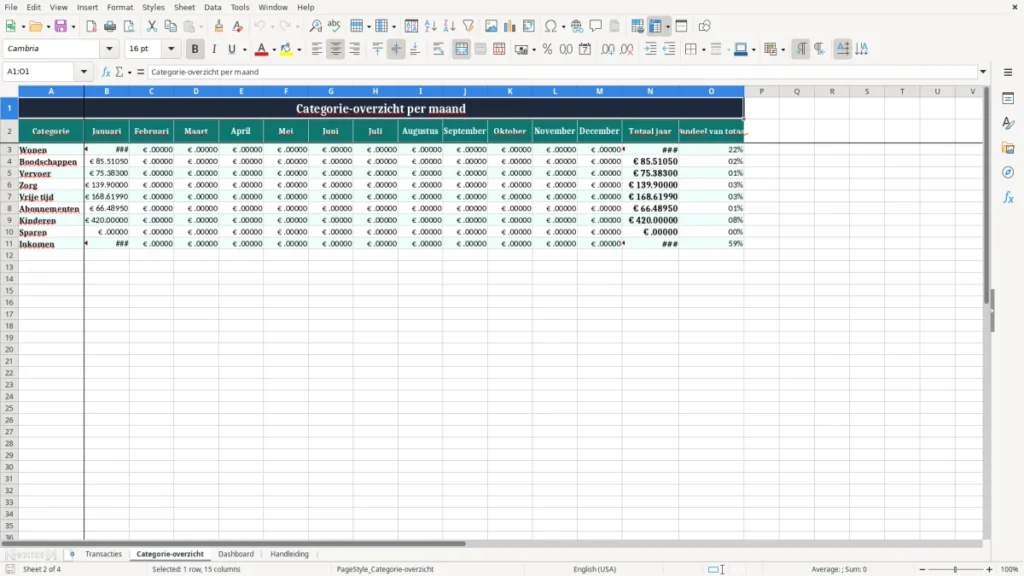Open the Data menu
The height and width of the screenshot is (576, 1024).
coord(212,7)
